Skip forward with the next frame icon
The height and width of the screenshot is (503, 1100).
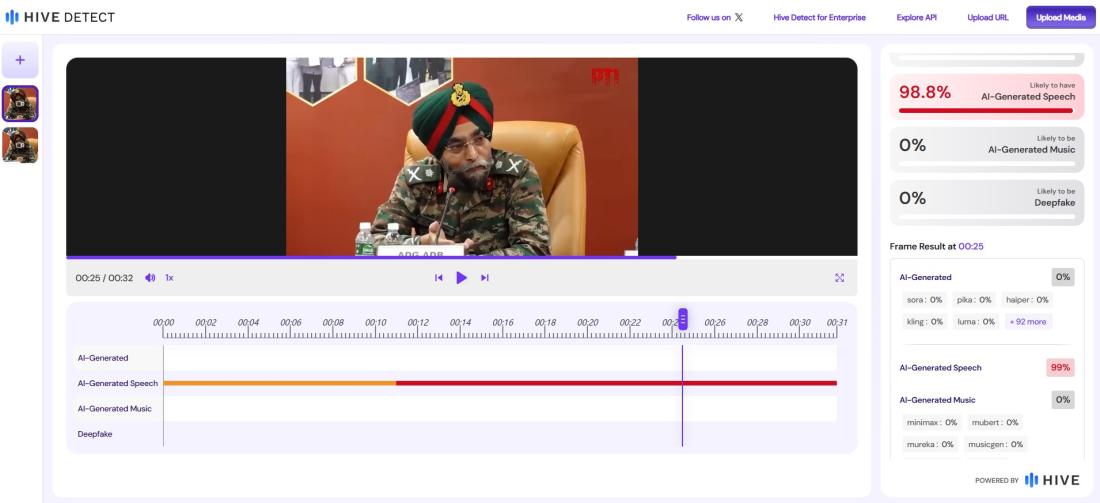(485, 278)
